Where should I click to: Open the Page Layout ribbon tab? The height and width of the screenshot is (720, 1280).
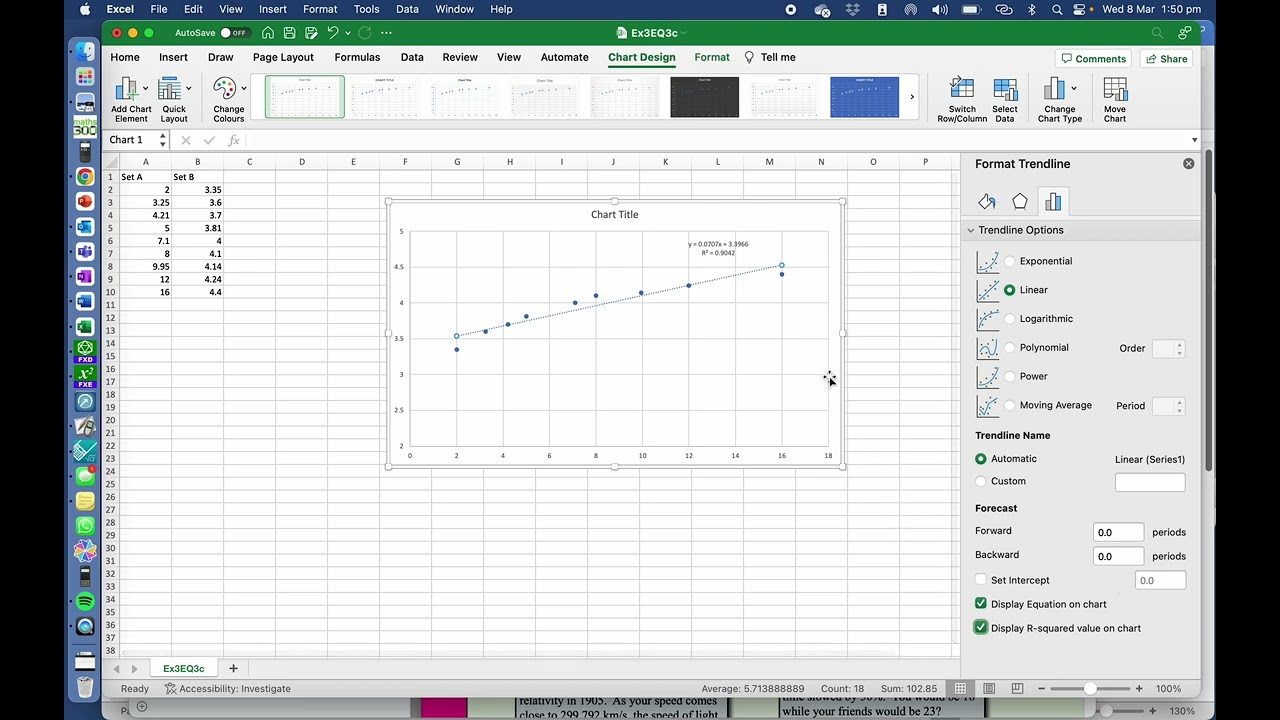[x=283, y=57]
